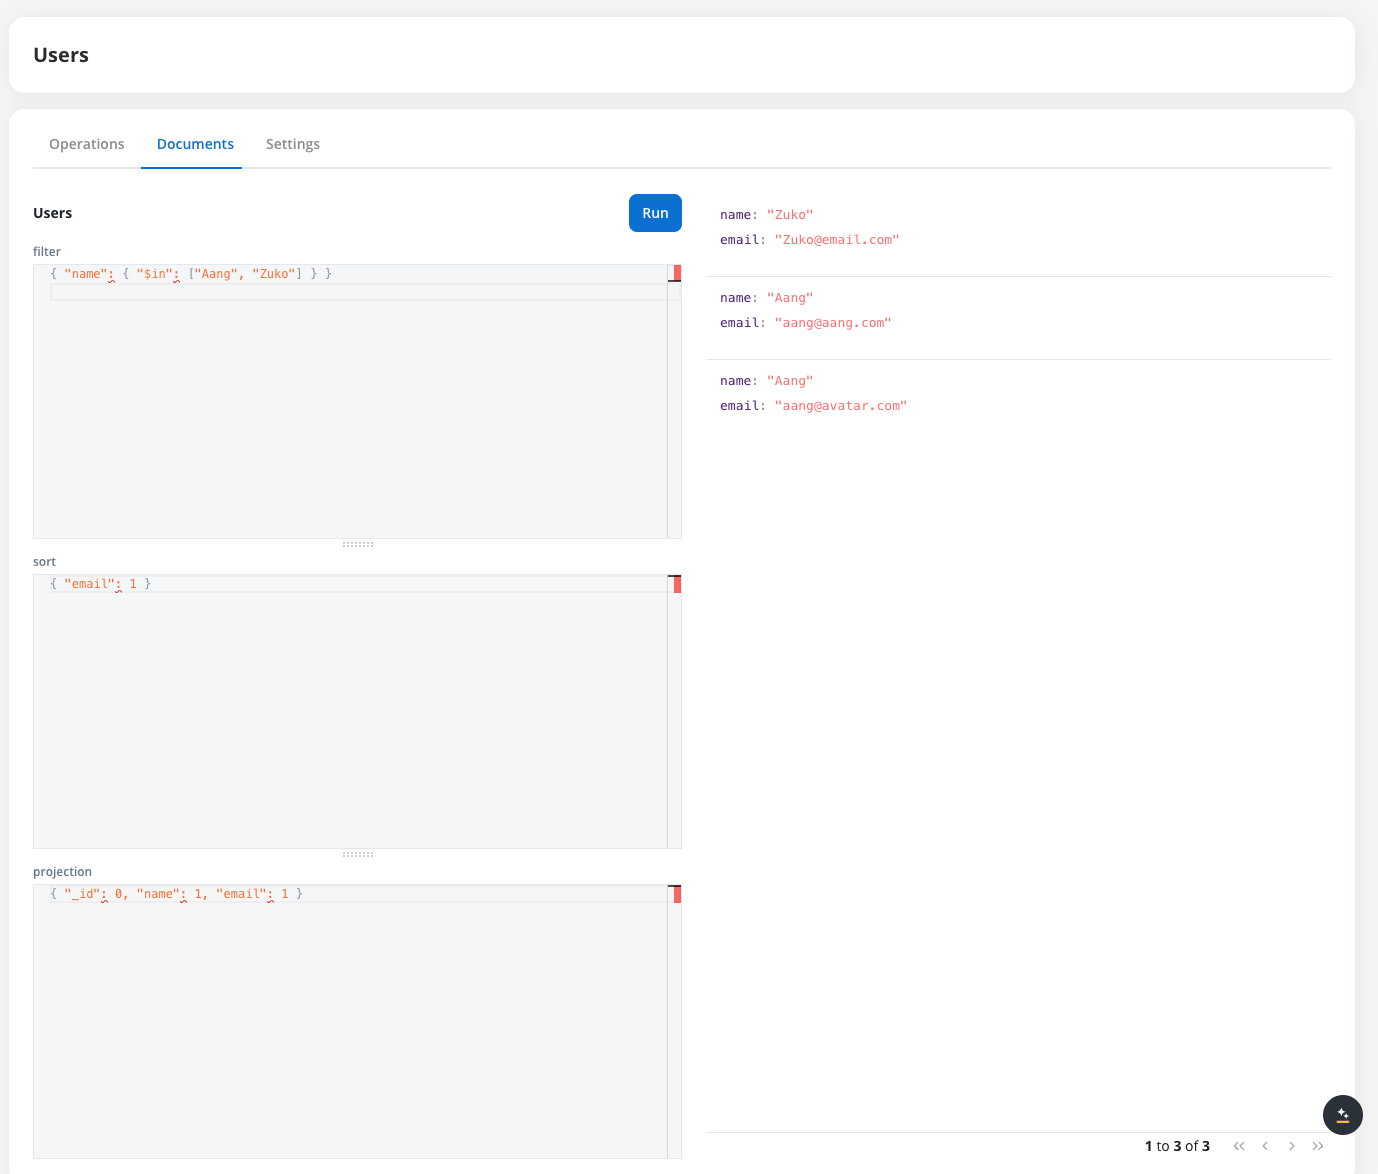
Task: Select the Zuko document result
Action: pyautogui.click(x=1017, y=228)
